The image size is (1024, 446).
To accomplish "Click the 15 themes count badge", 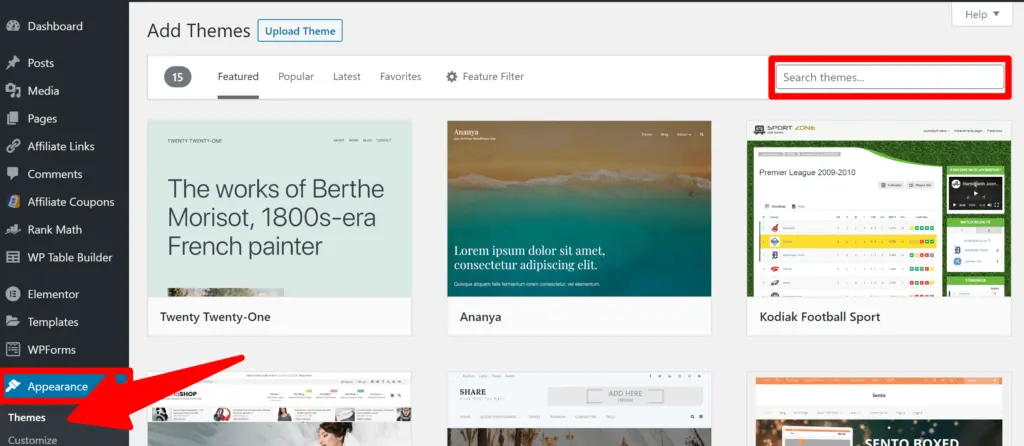I will tap(178, 77).
